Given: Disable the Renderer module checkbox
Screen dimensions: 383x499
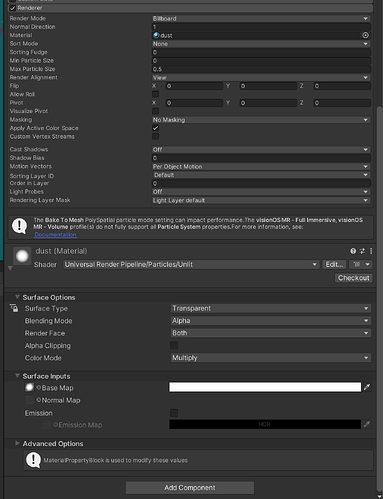Looking at the screenshot, I should (13, 8).
